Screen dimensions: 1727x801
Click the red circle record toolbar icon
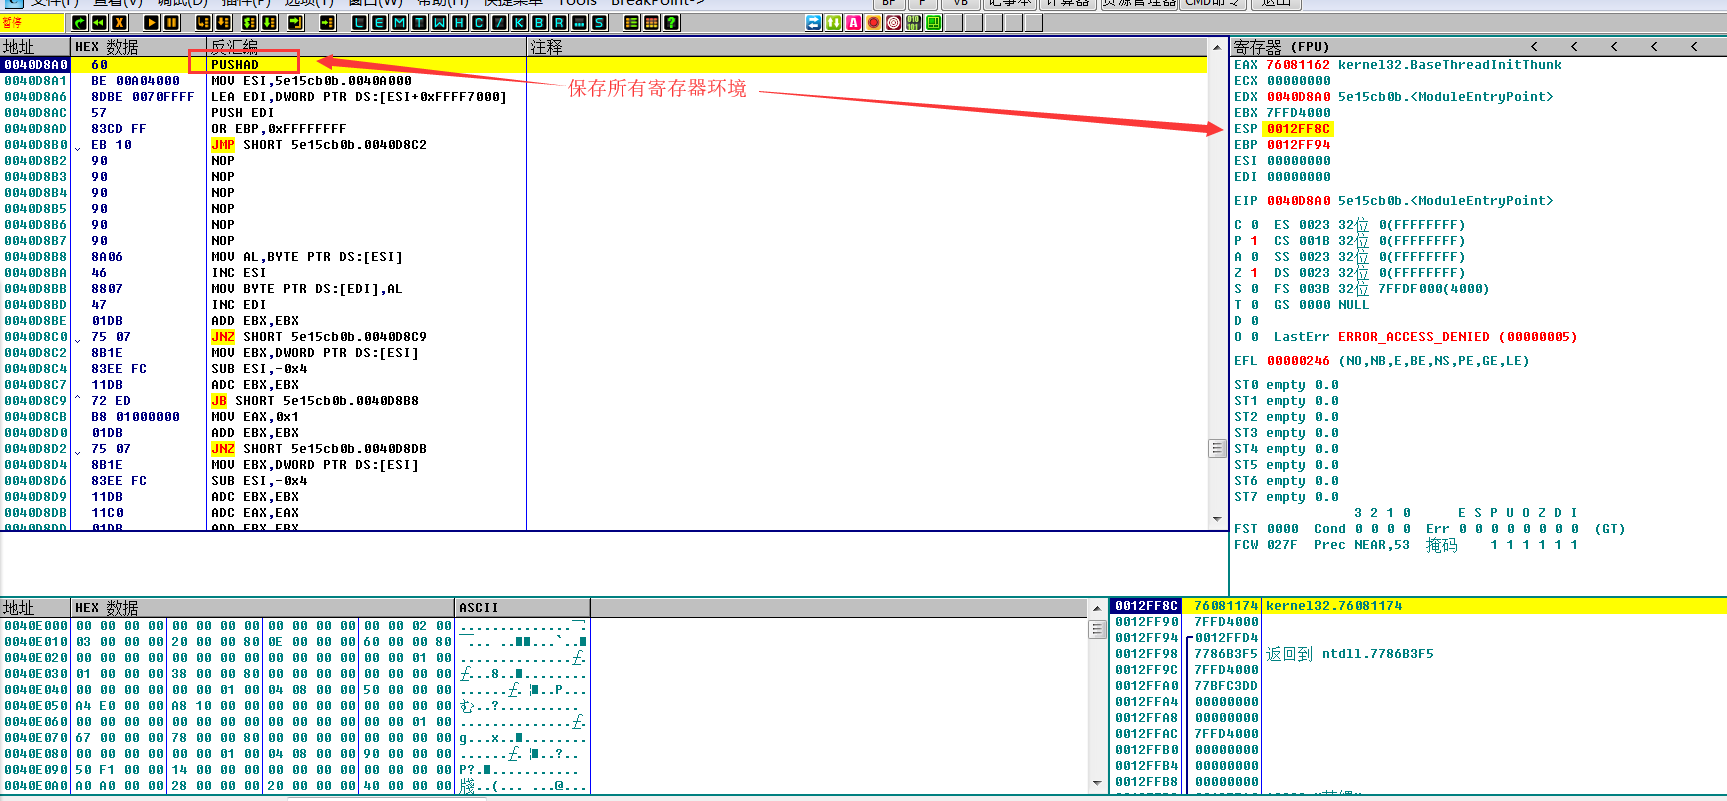[874, 22]
